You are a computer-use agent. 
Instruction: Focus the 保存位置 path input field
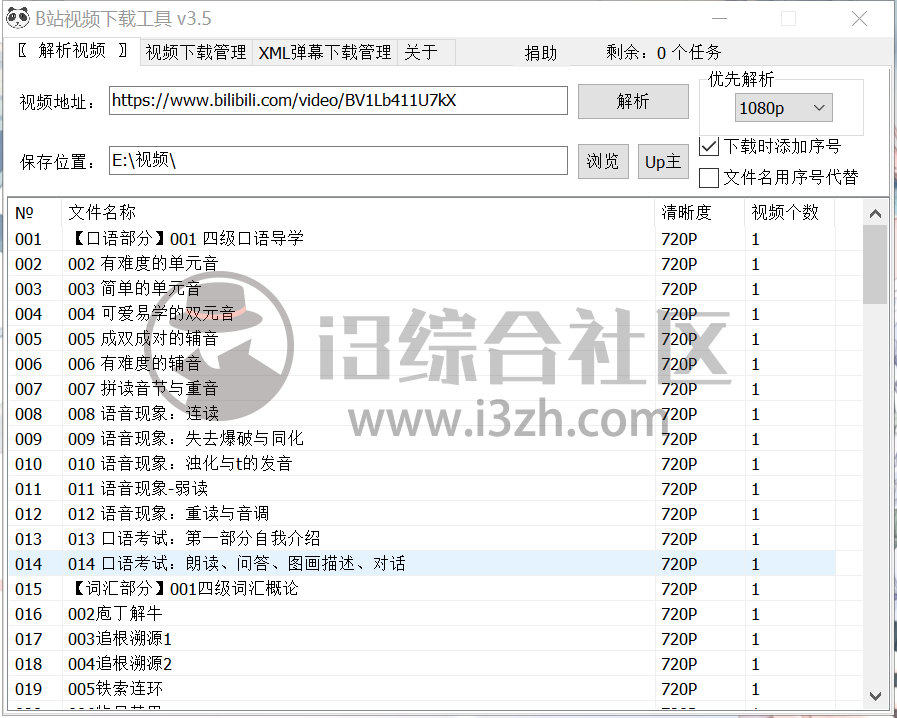pos(338,160)
